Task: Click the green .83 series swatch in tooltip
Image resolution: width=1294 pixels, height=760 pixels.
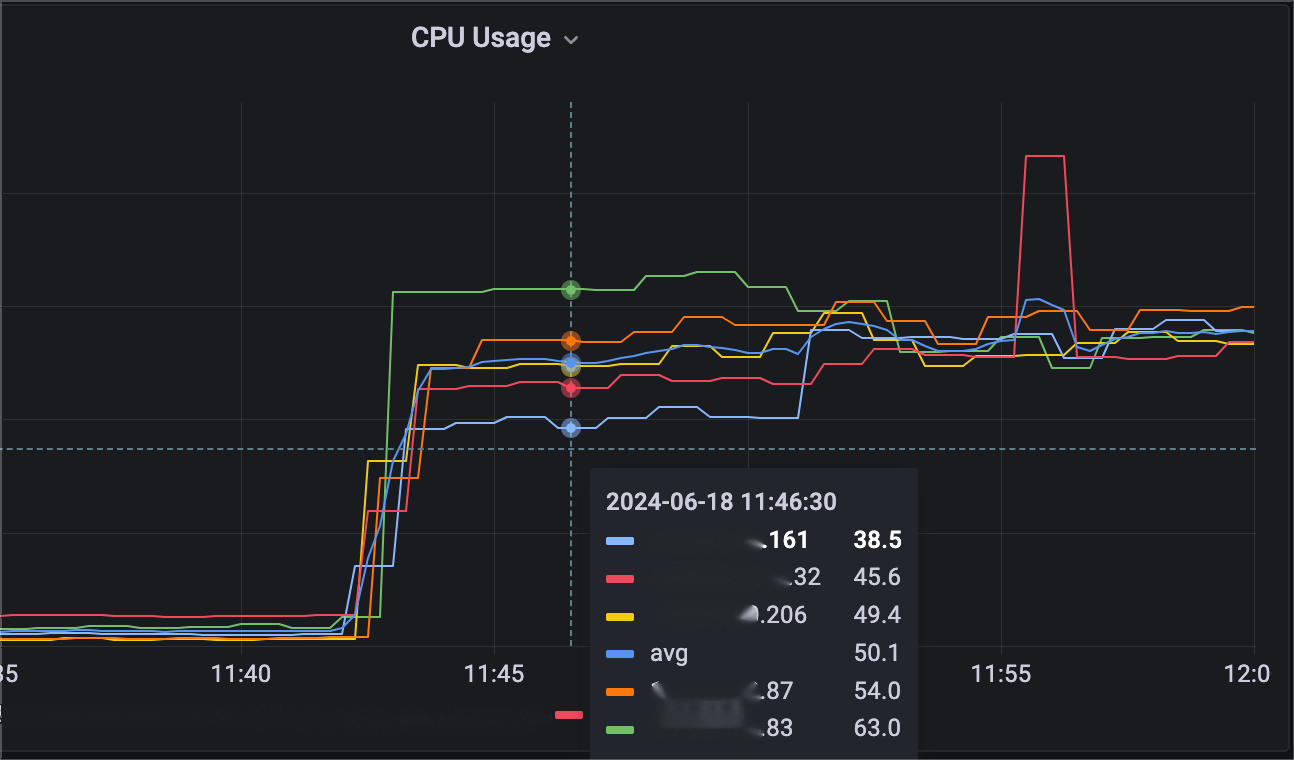Action: 620,729
